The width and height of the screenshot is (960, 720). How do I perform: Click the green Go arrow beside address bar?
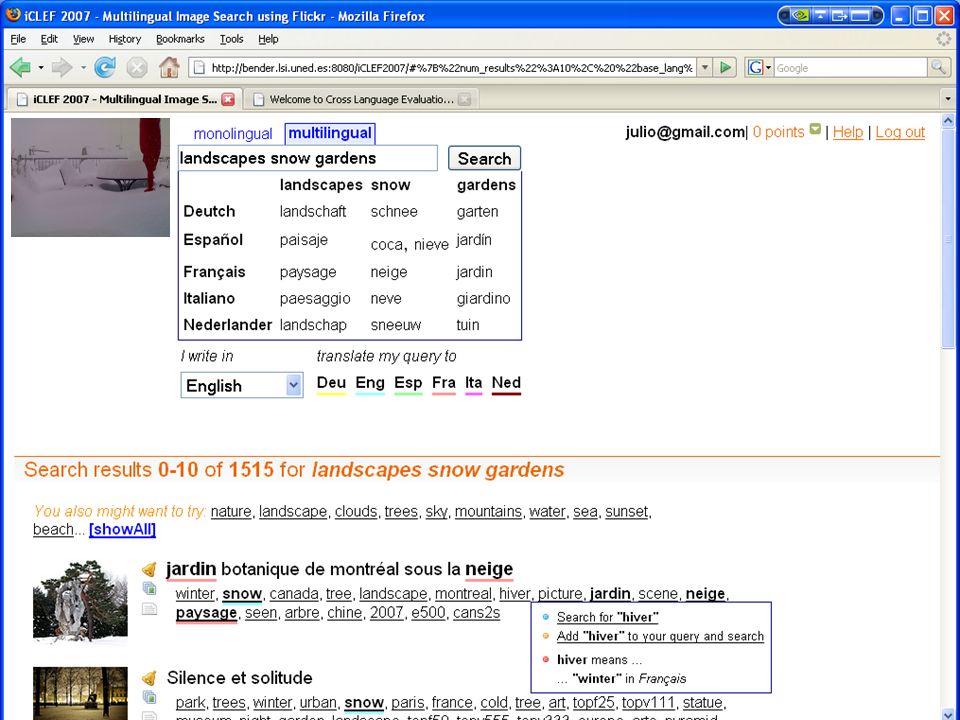pyautogui.click(x=726, y=67)
